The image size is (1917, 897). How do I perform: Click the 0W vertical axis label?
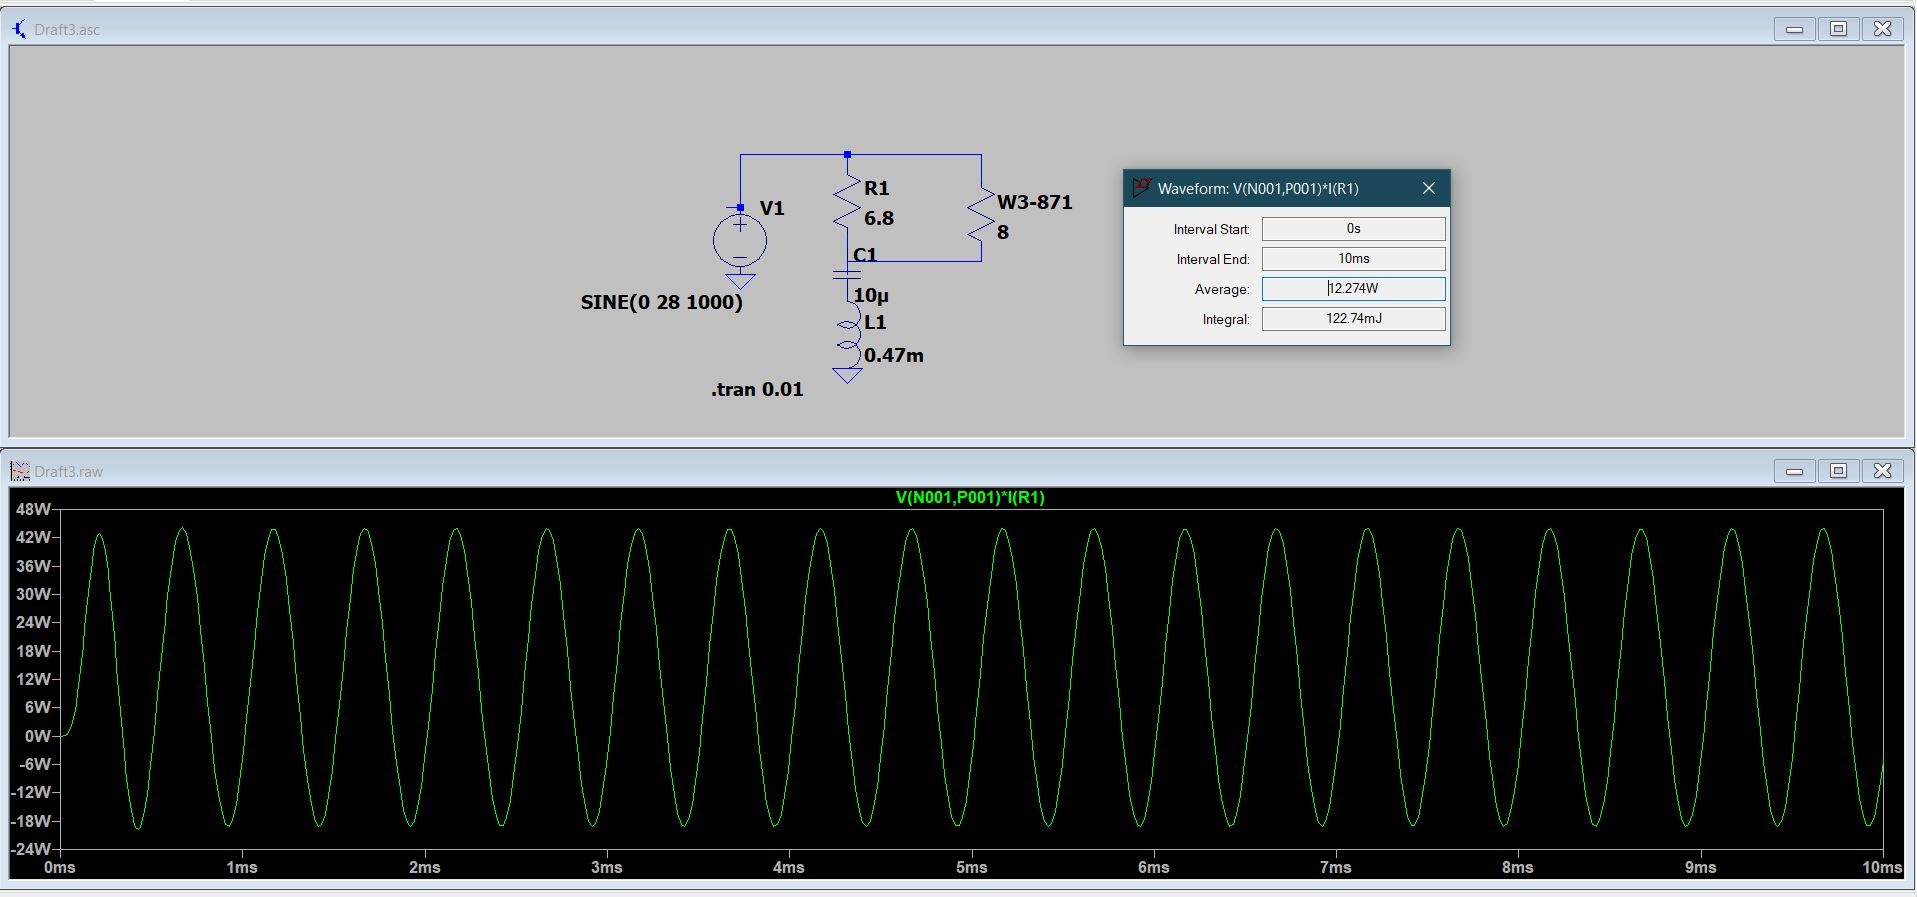pyautogui.click(x=38, y=736)
